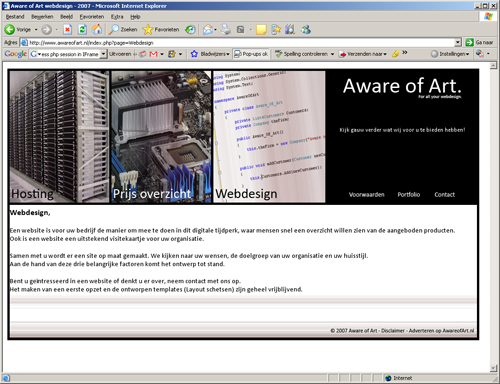Click the Forward navigation arrow
Screen dimensions: 500x384
click(47, 30)
